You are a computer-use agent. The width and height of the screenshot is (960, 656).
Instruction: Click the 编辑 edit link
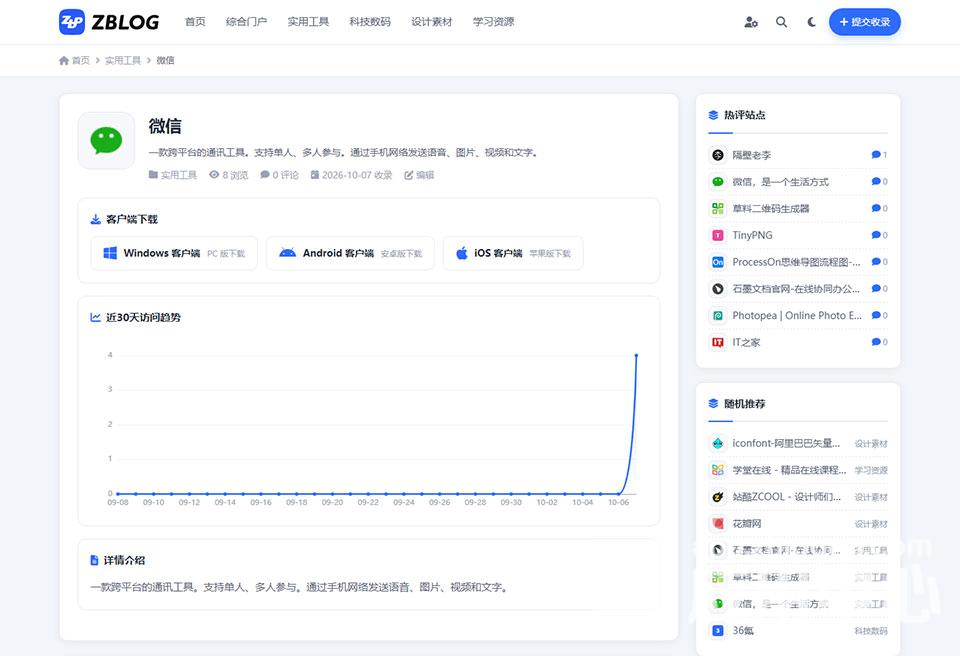pyautogui.click(x=419, y=175)
